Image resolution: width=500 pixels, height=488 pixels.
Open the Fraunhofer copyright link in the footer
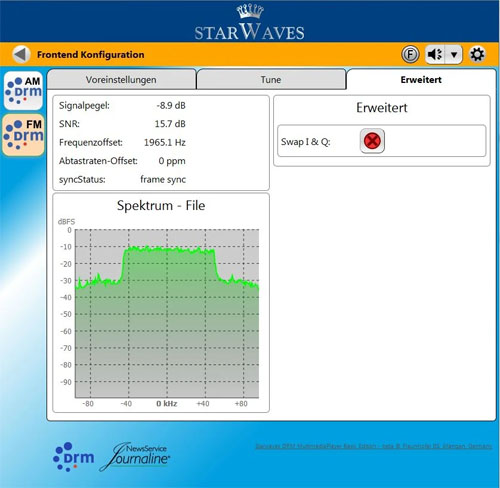pos(374,446)
